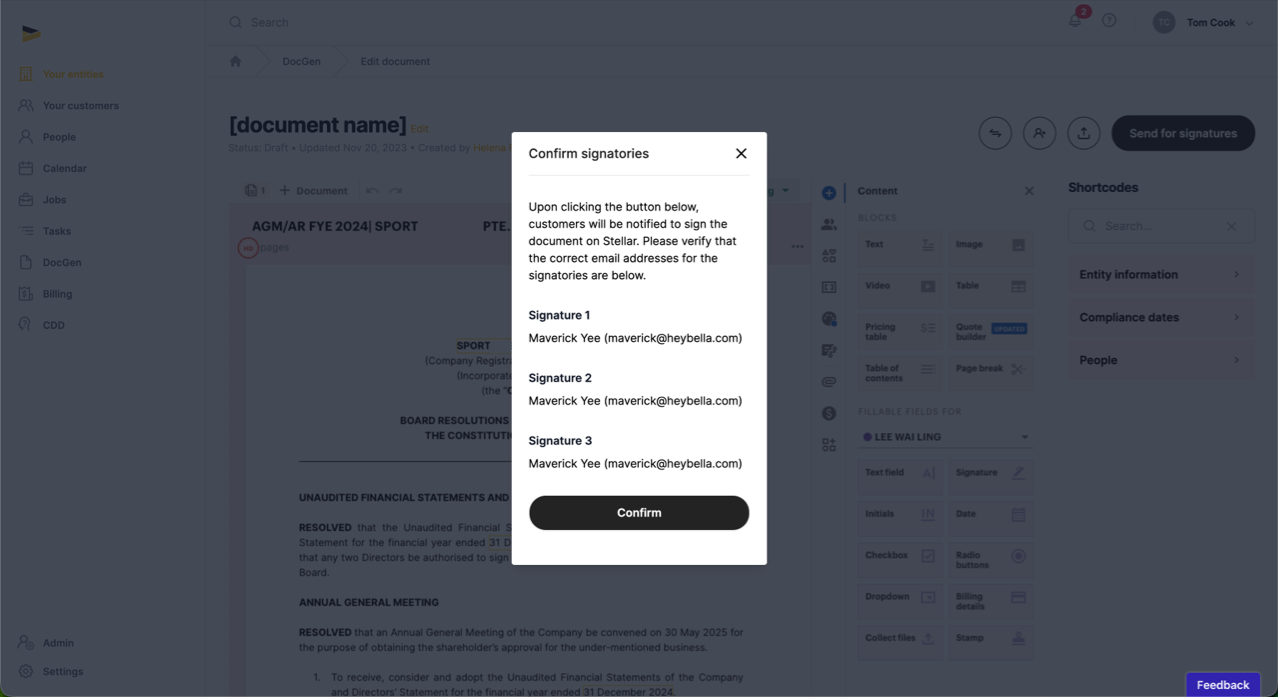Click the upload export icon button

[x=1083, y=133]
